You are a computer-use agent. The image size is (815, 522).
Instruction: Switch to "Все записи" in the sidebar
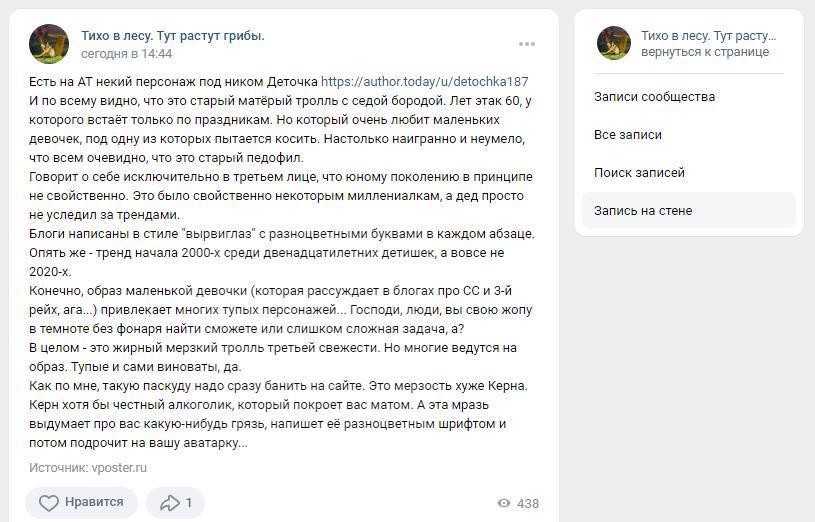pos(627,135)
